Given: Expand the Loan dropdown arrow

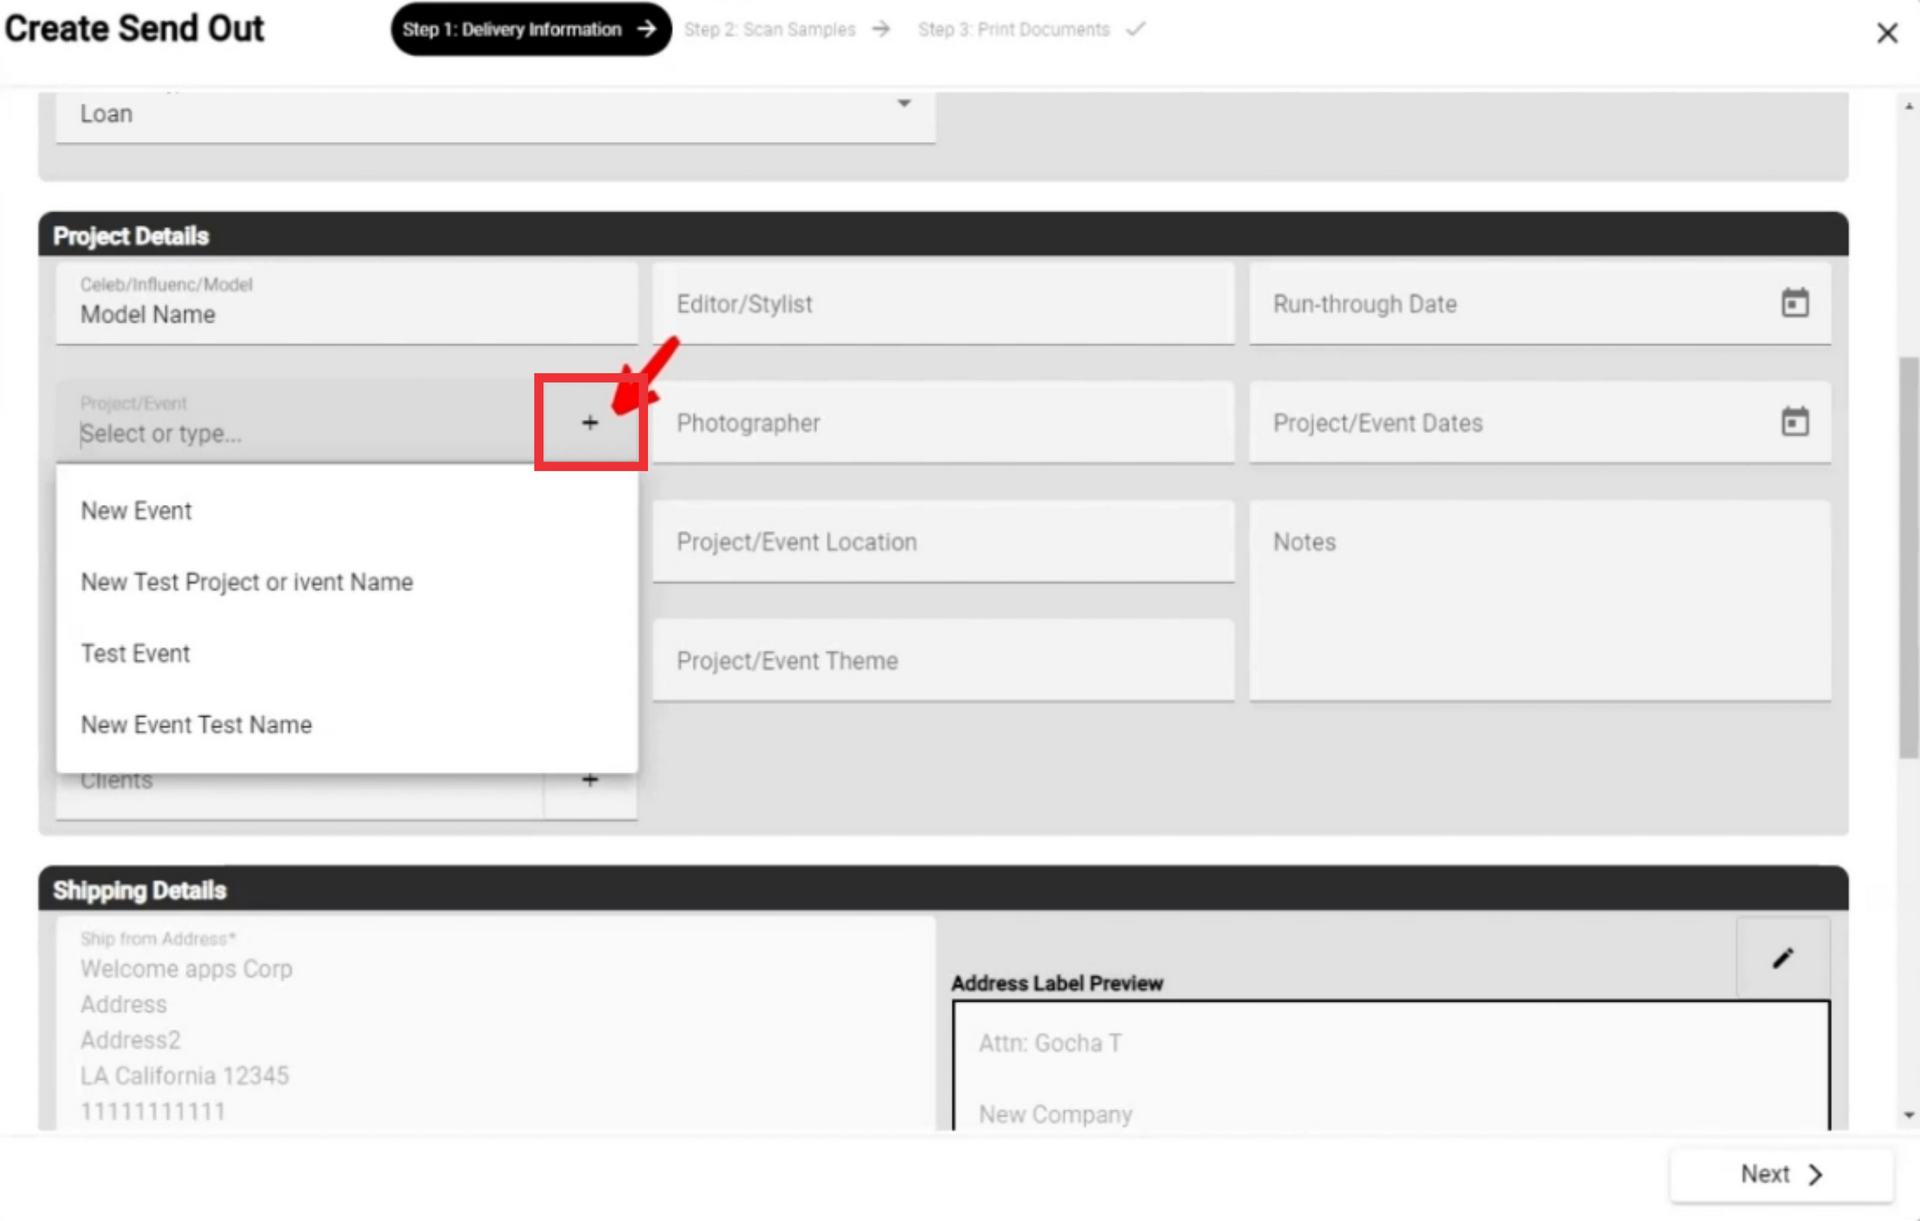Looking at the screenshot, I should point(904,103).
